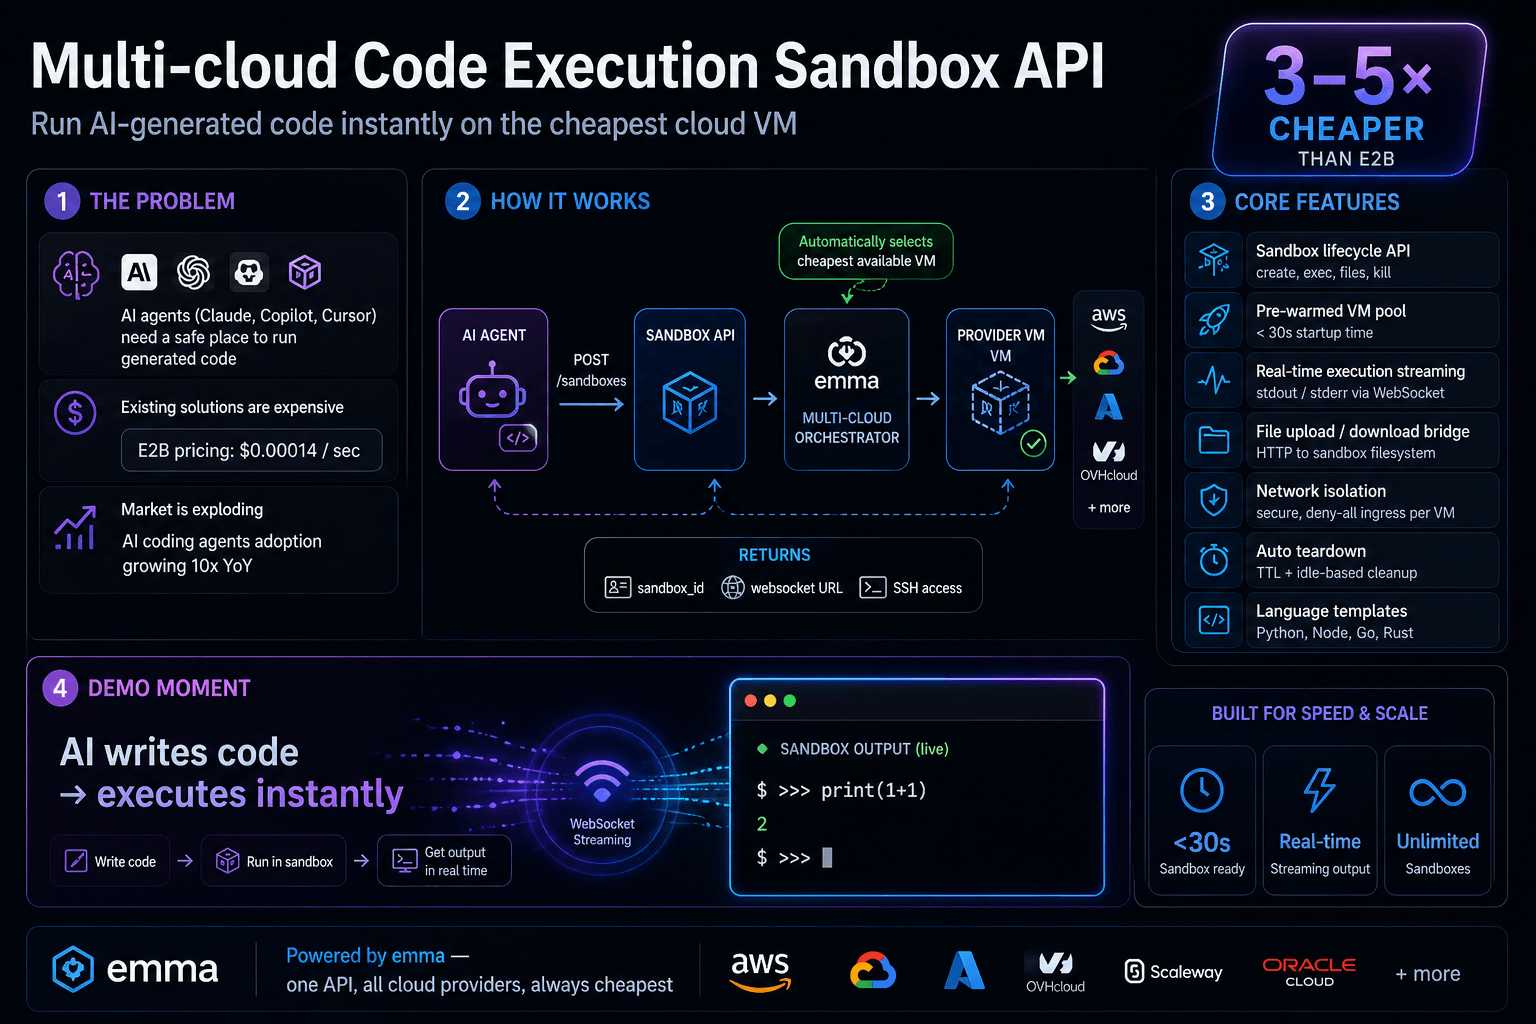This screenshot has width=1536, height=1024.
Task: Click the Provider VM dashed cube icon
Action: tap(1000, 402)
